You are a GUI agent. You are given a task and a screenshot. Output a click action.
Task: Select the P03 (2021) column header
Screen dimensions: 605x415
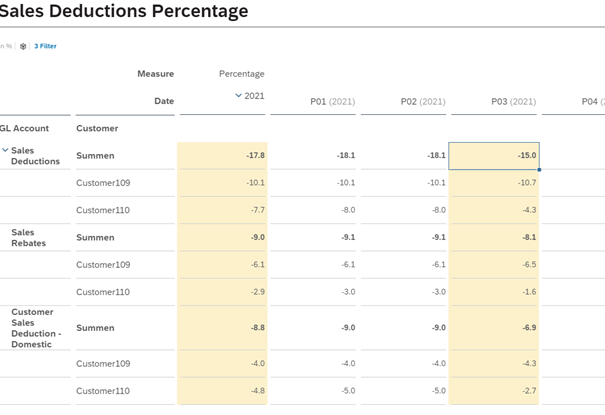pos(513,101)
